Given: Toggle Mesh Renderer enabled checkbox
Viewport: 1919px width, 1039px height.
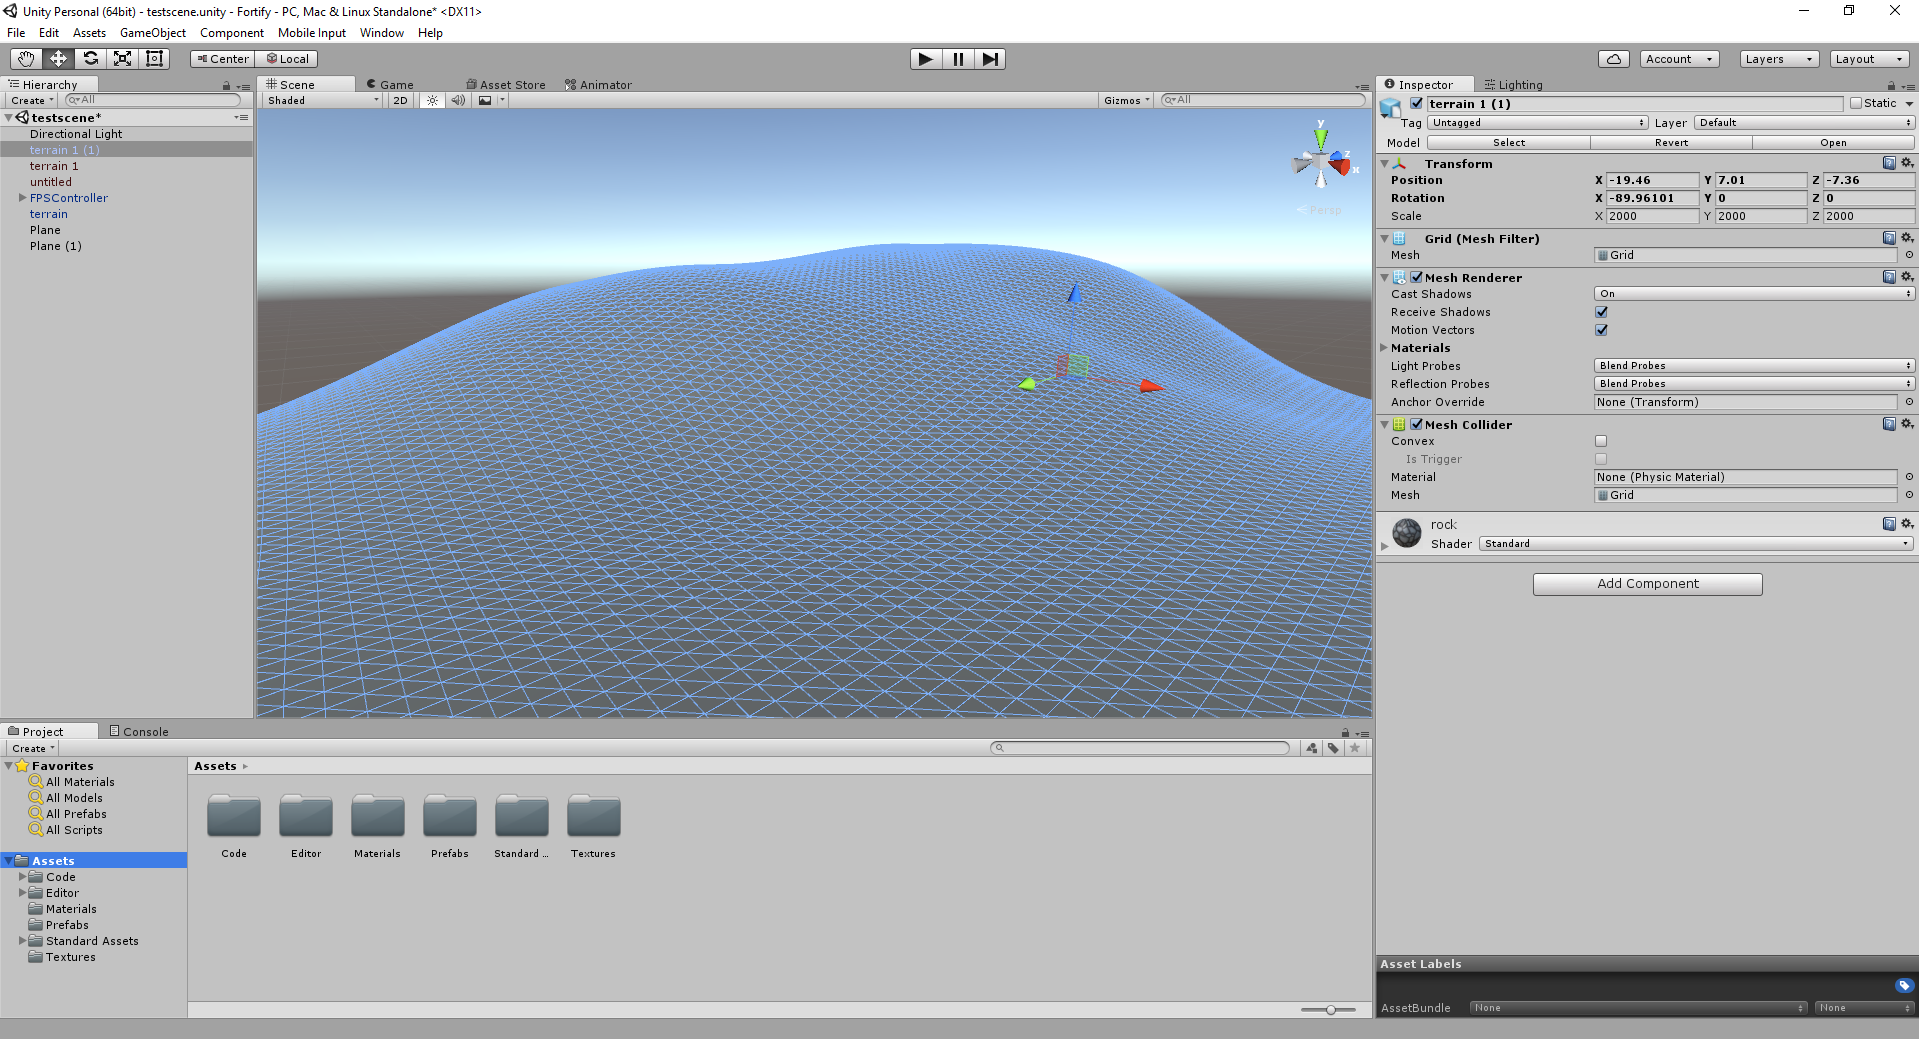Looking at the screenshot, I should pos(1416,277).
